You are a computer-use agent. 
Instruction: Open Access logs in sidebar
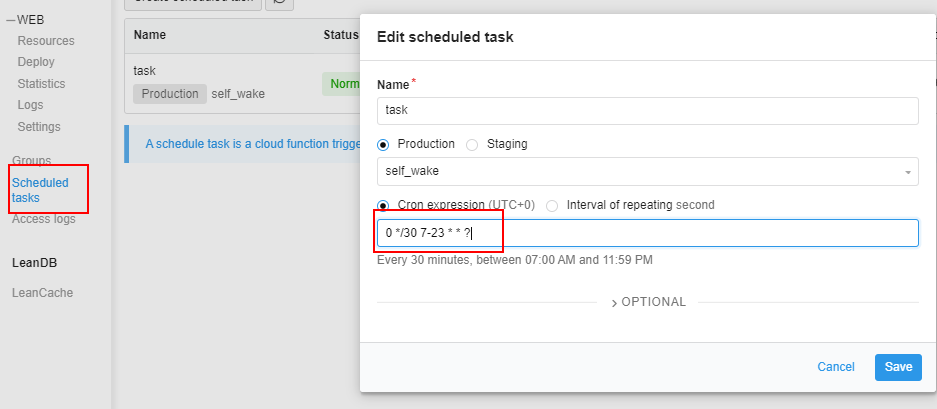pyautogui.click(x=43, y=219)
